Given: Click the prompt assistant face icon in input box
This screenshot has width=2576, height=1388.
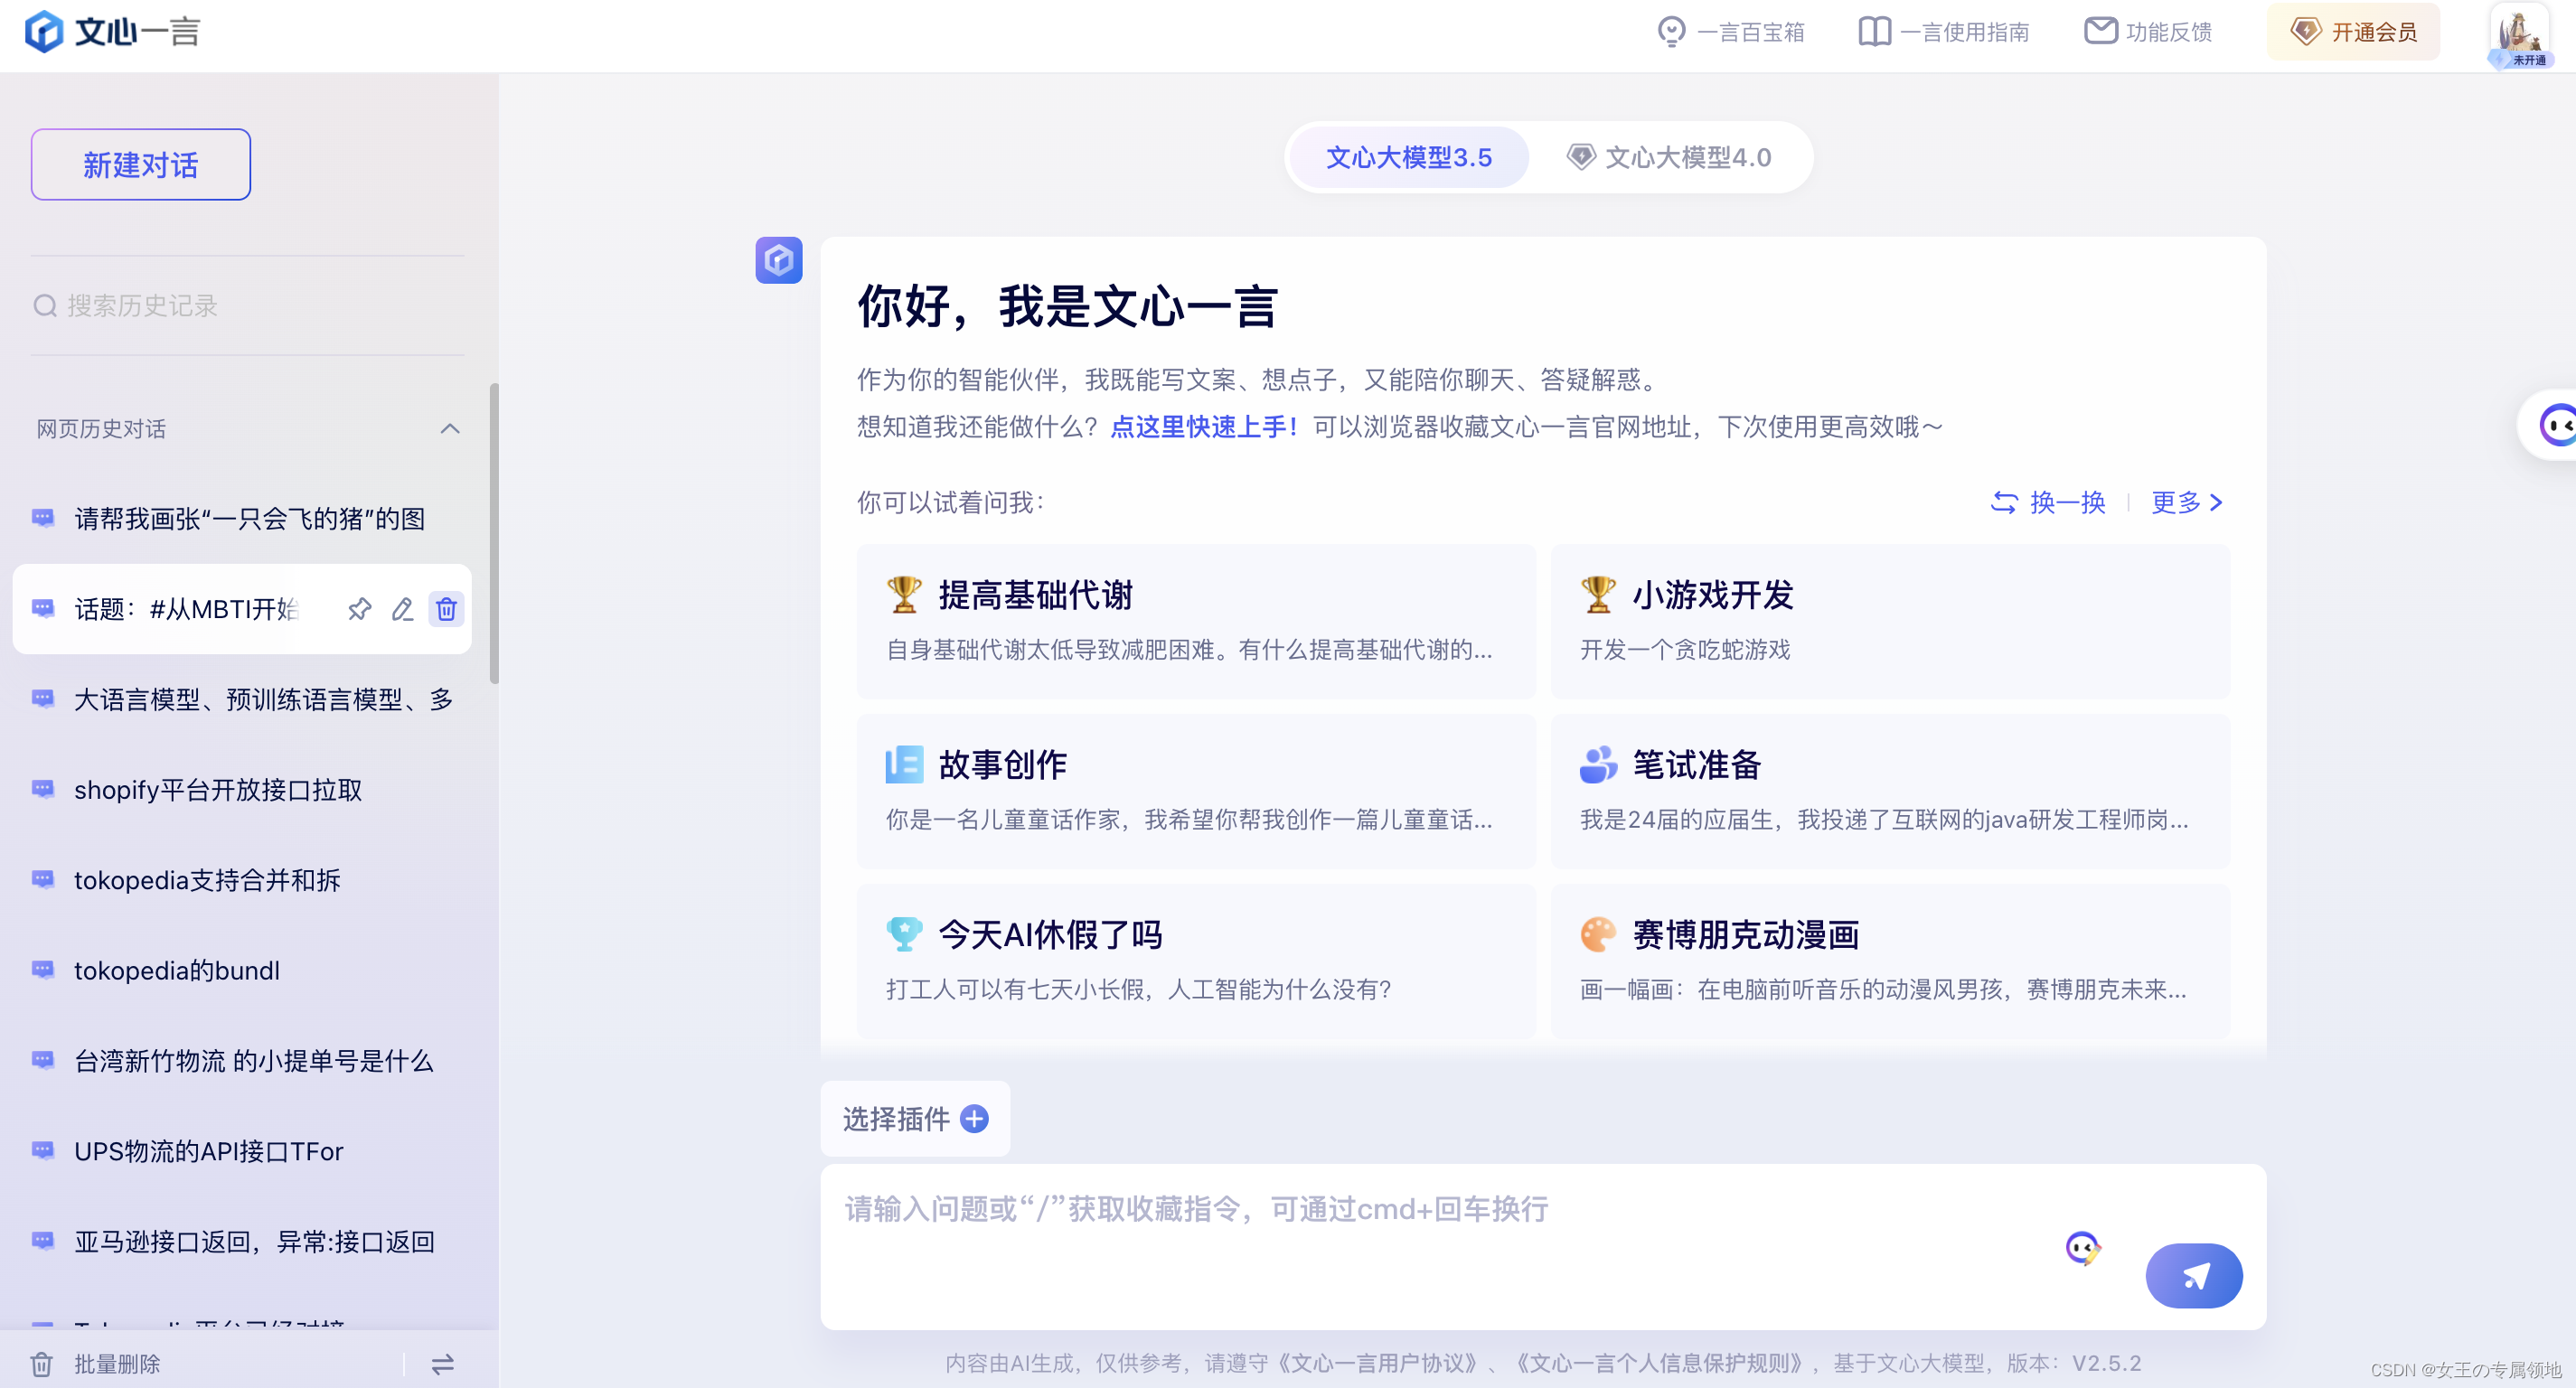Looking at the screenshot, I should click(2082, 1247).
